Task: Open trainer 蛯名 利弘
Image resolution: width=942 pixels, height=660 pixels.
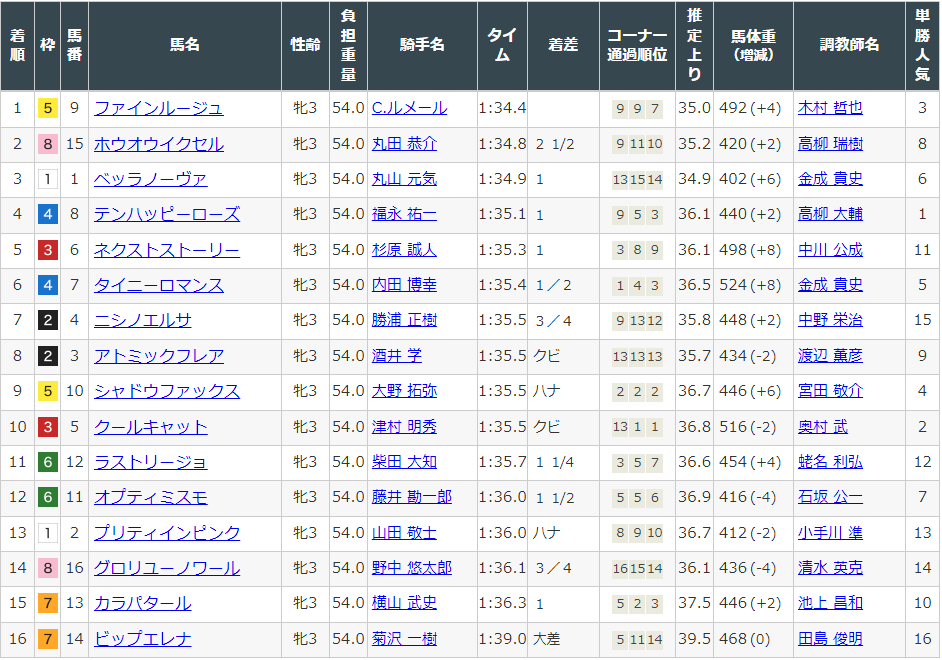Action: (x=830, y=462)
